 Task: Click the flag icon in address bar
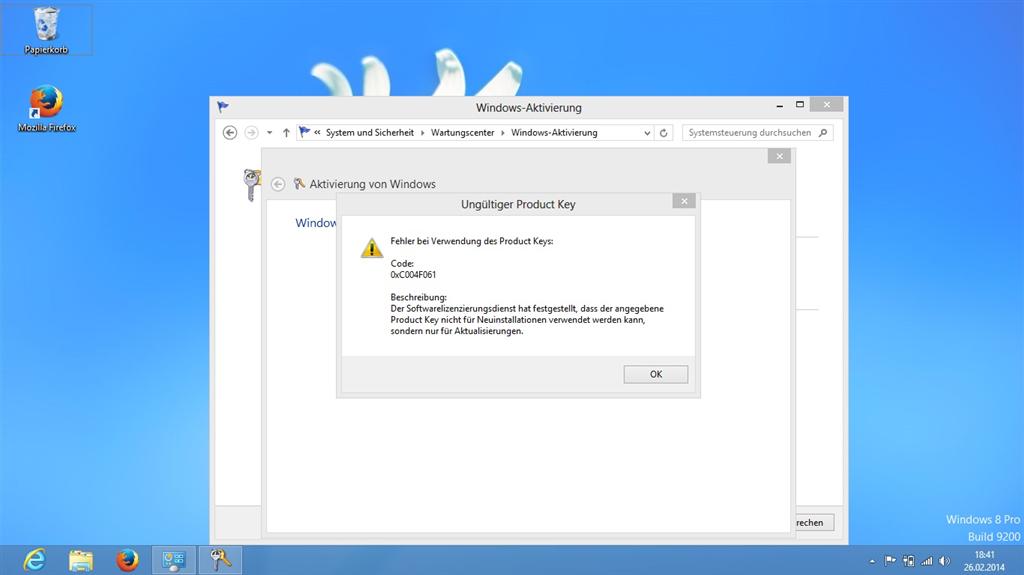(x=304, y=132)
